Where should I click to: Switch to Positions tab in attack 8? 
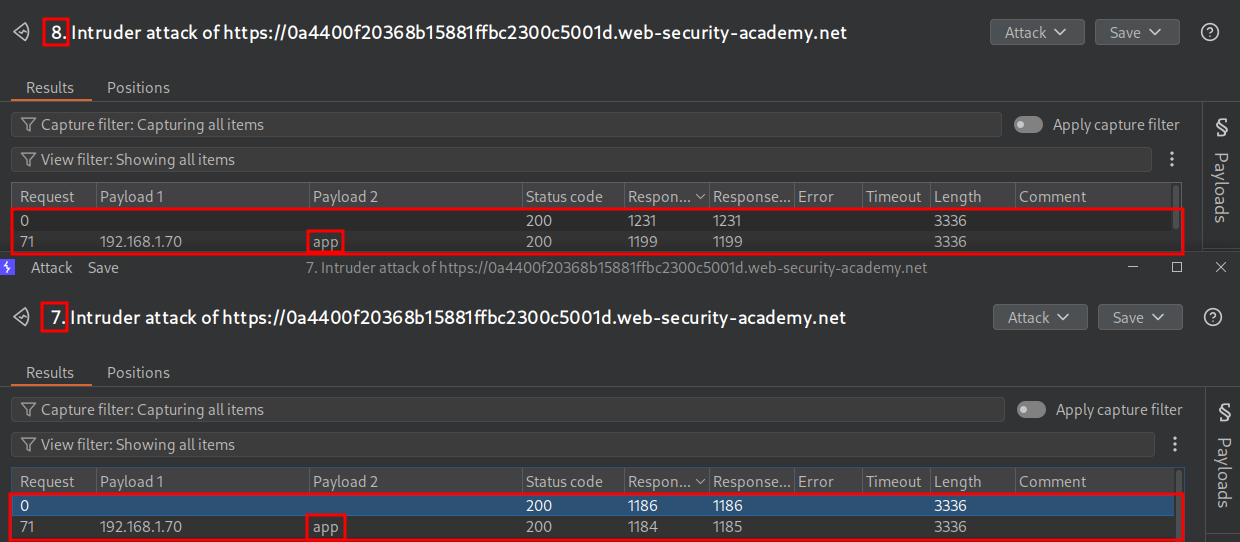coord(138,88)
